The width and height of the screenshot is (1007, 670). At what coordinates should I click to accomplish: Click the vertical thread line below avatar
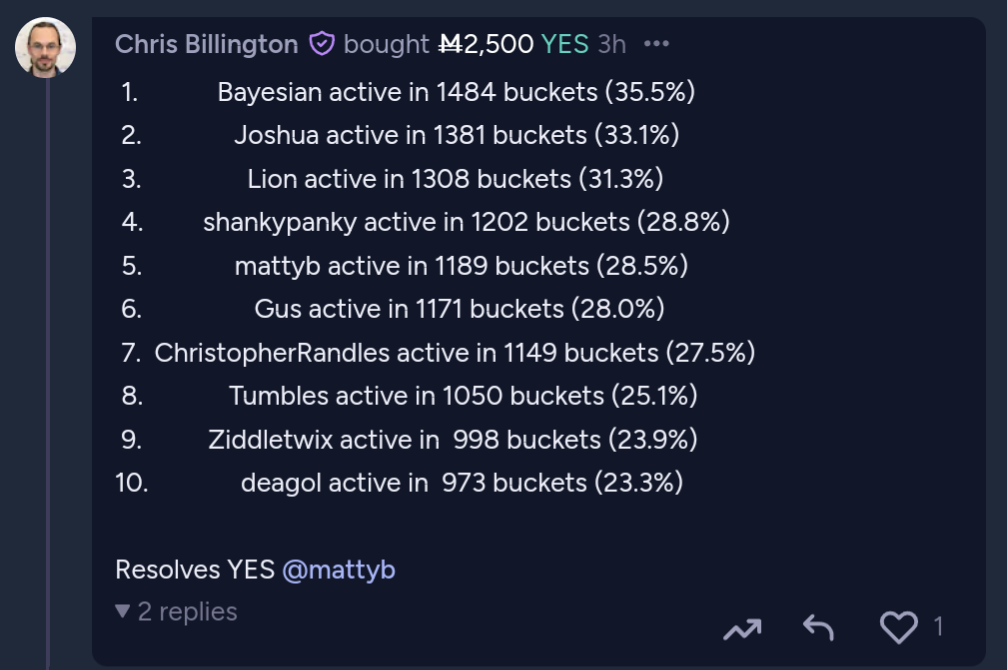tap(48, 373)
